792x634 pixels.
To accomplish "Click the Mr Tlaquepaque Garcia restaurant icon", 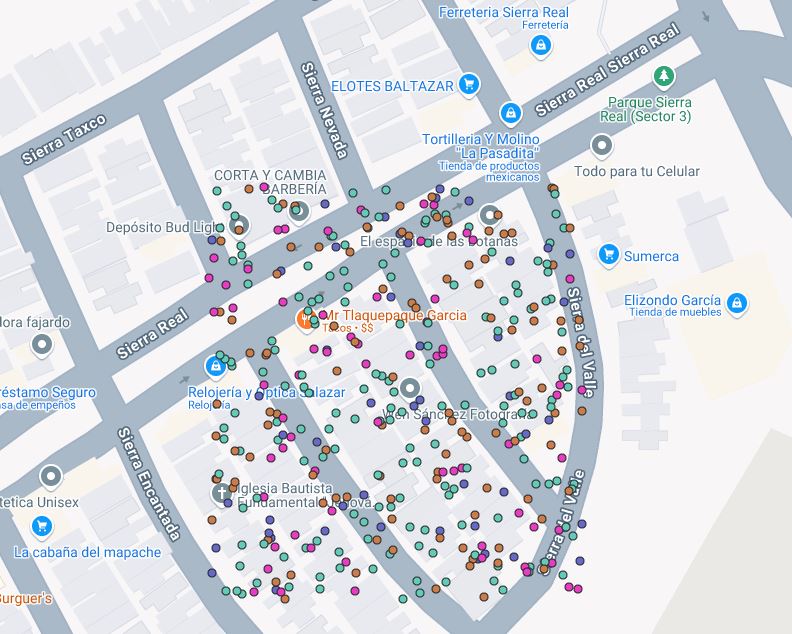I will click(305, 319).
